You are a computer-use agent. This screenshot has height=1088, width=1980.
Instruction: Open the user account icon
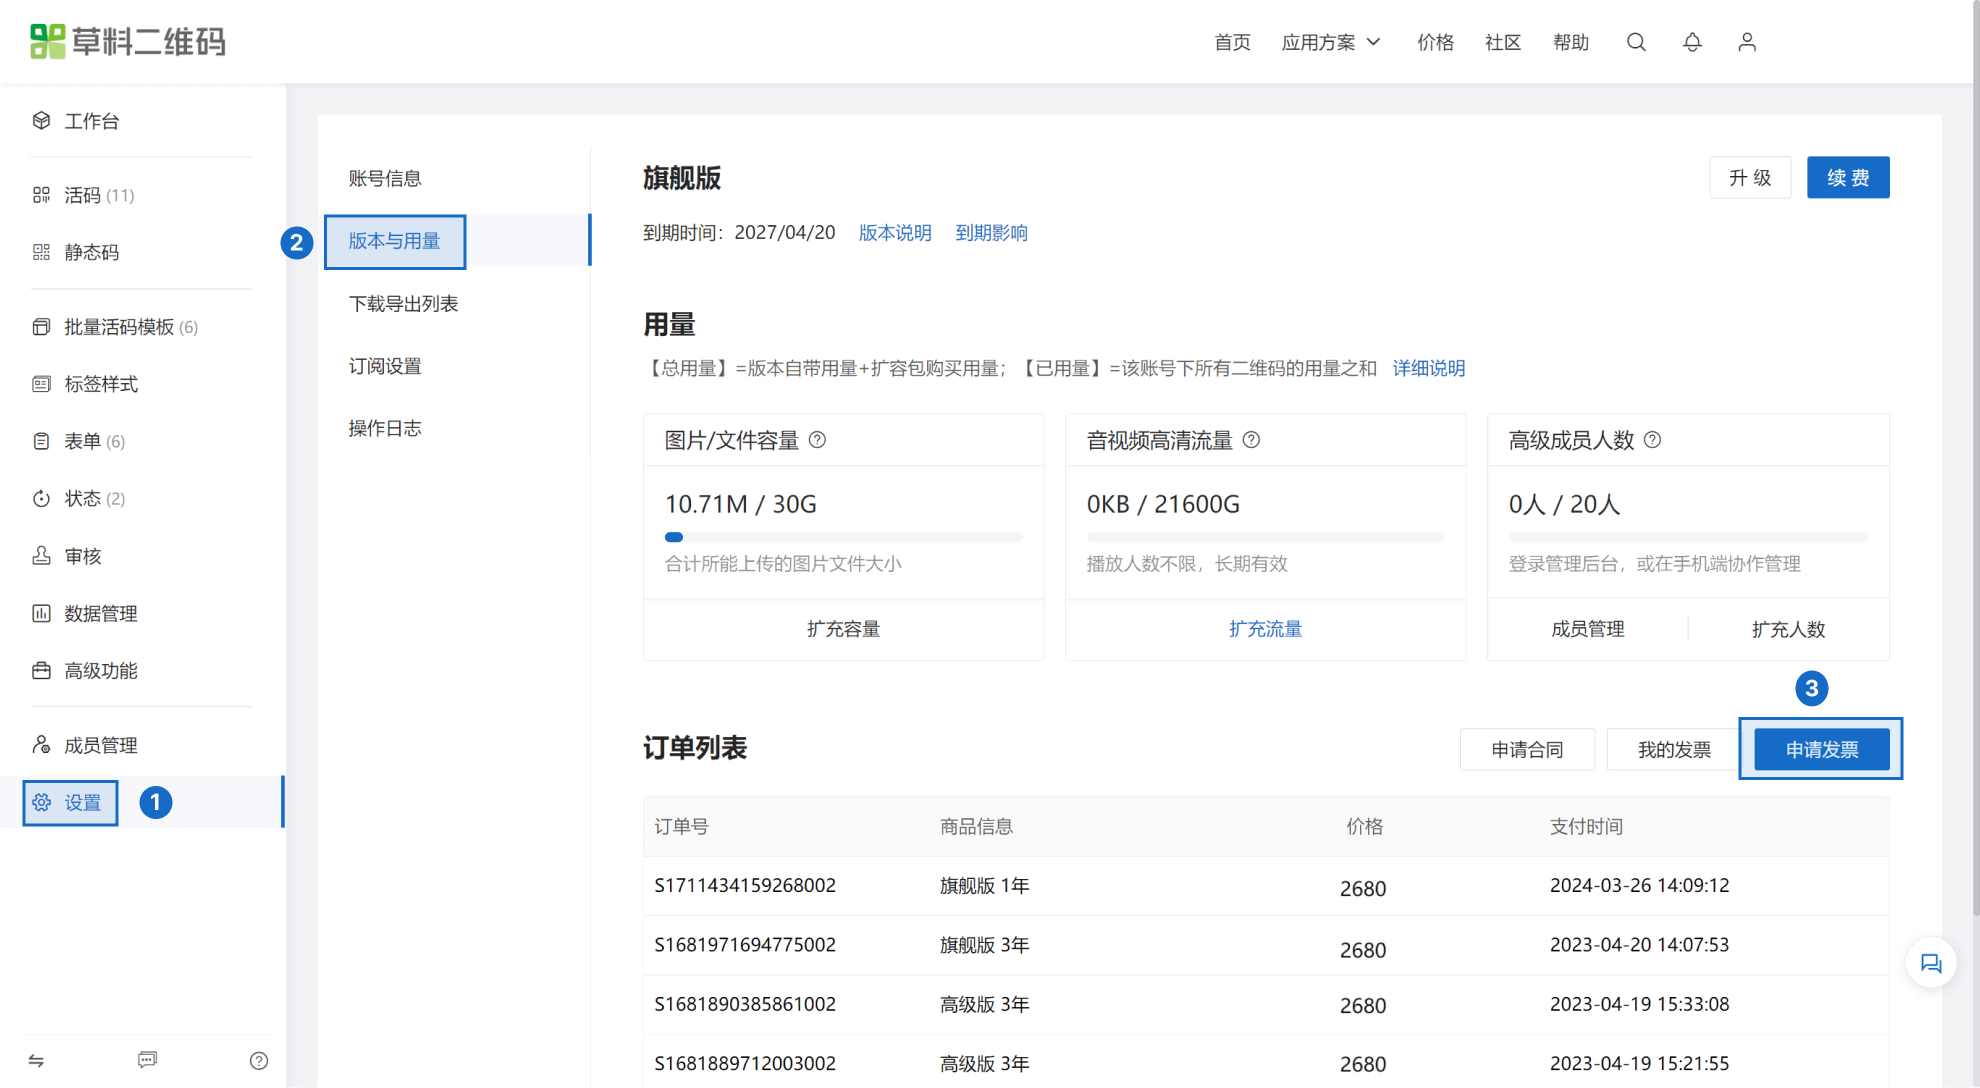click(x=1746, y=42)
